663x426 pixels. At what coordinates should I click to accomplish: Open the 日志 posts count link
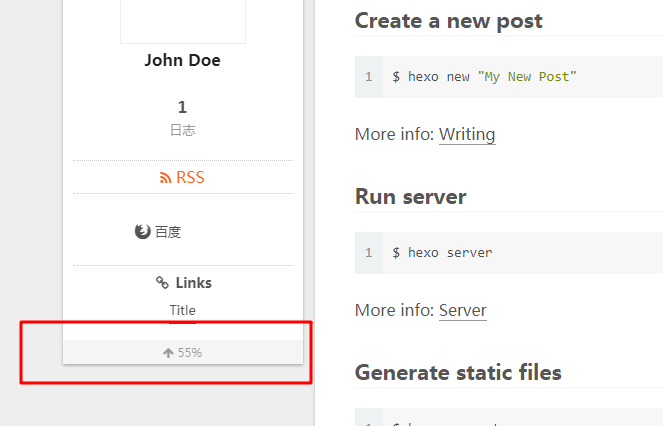(x=183, y=118)
